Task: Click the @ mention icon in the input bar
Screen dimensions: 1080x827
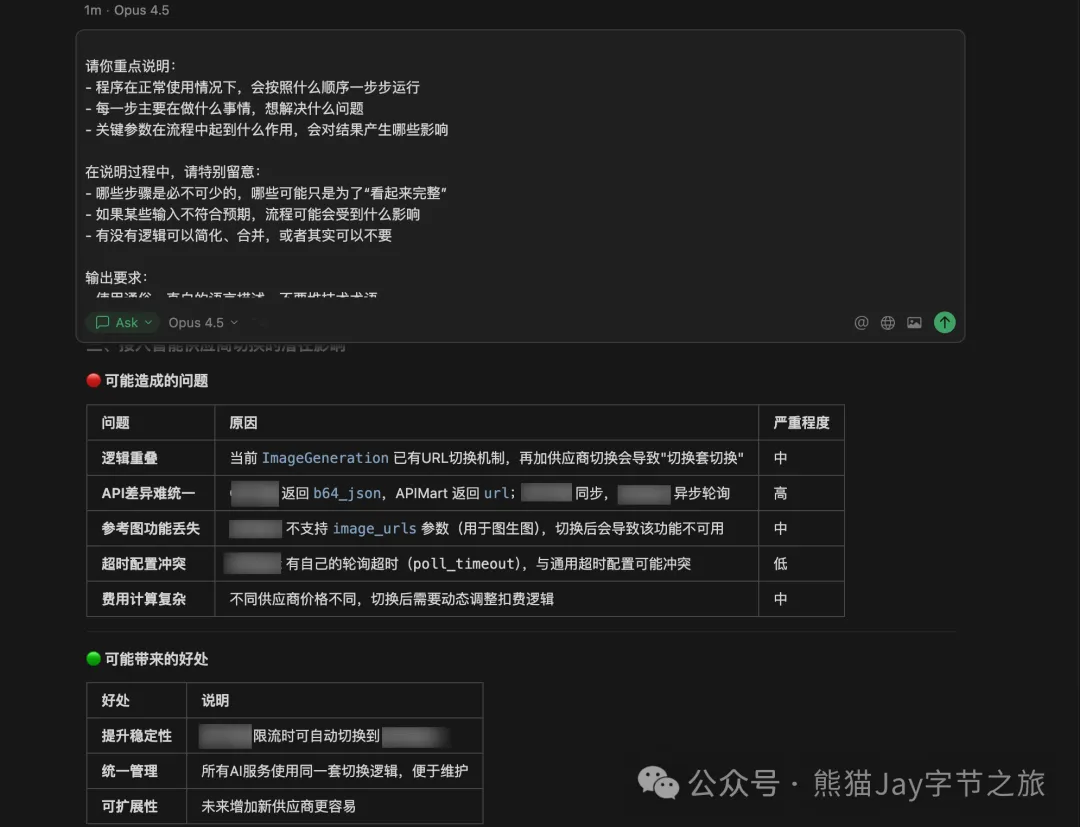Action: (861, 322)
